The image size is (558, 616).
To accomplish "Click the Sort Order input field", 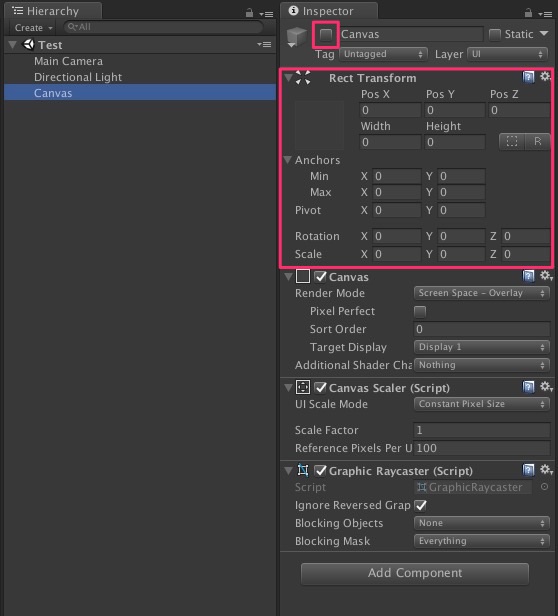I will coord(482,329).
